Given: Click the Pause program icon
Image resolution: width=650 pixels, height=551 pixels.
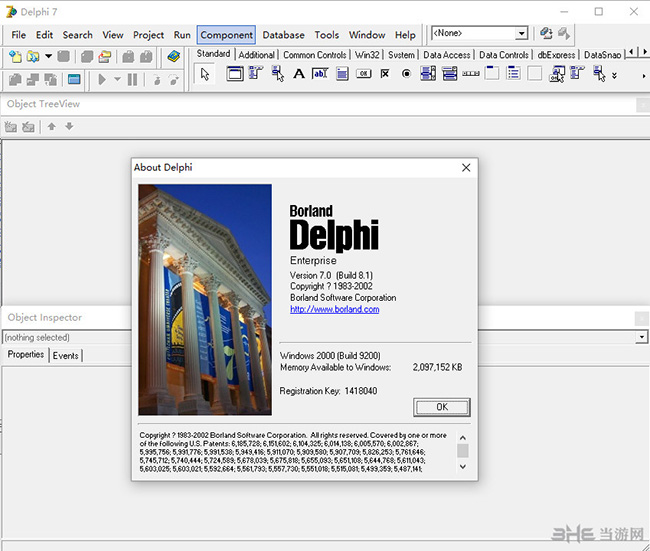Looking at the screenshot, I should tap(132, 79).
